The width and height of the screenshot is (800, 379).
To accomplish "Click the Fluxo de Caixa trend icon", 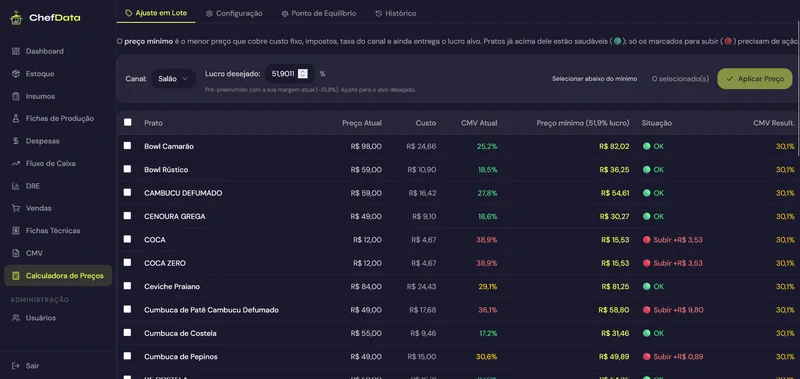I will [16, 163].
